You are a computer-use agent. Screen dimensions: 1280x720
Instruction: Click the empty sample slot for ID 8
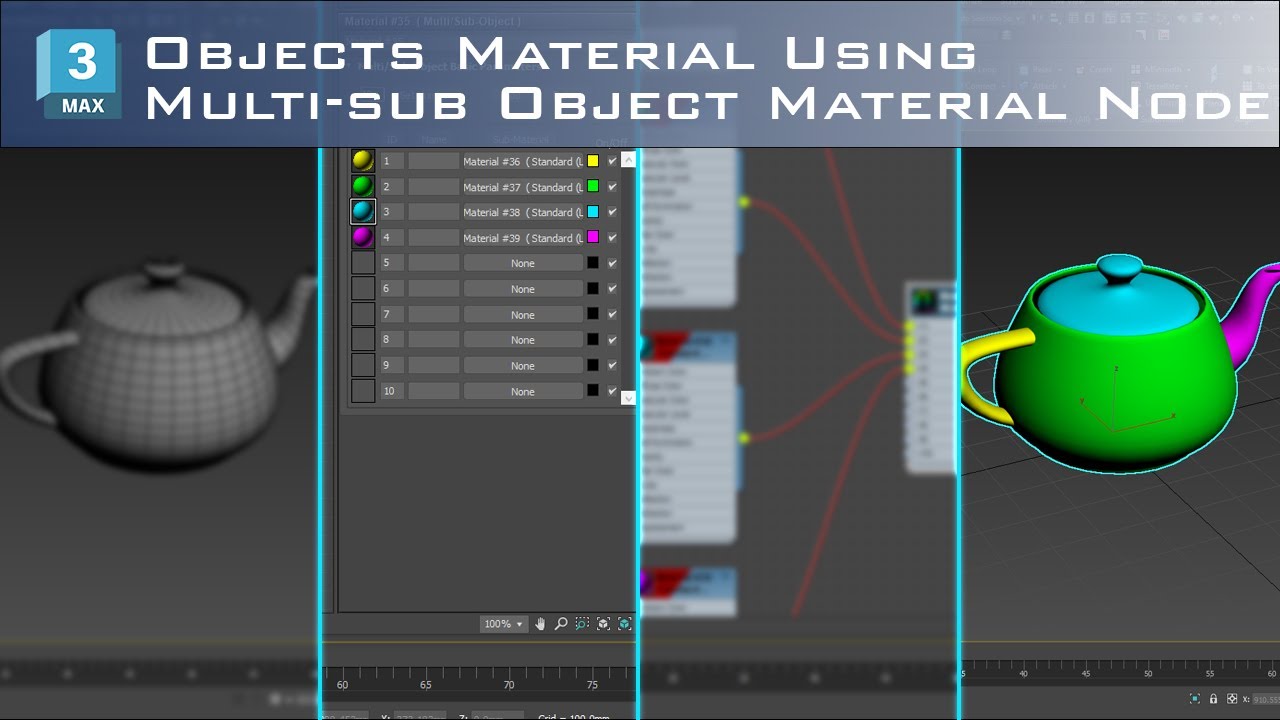click(363, 340)
